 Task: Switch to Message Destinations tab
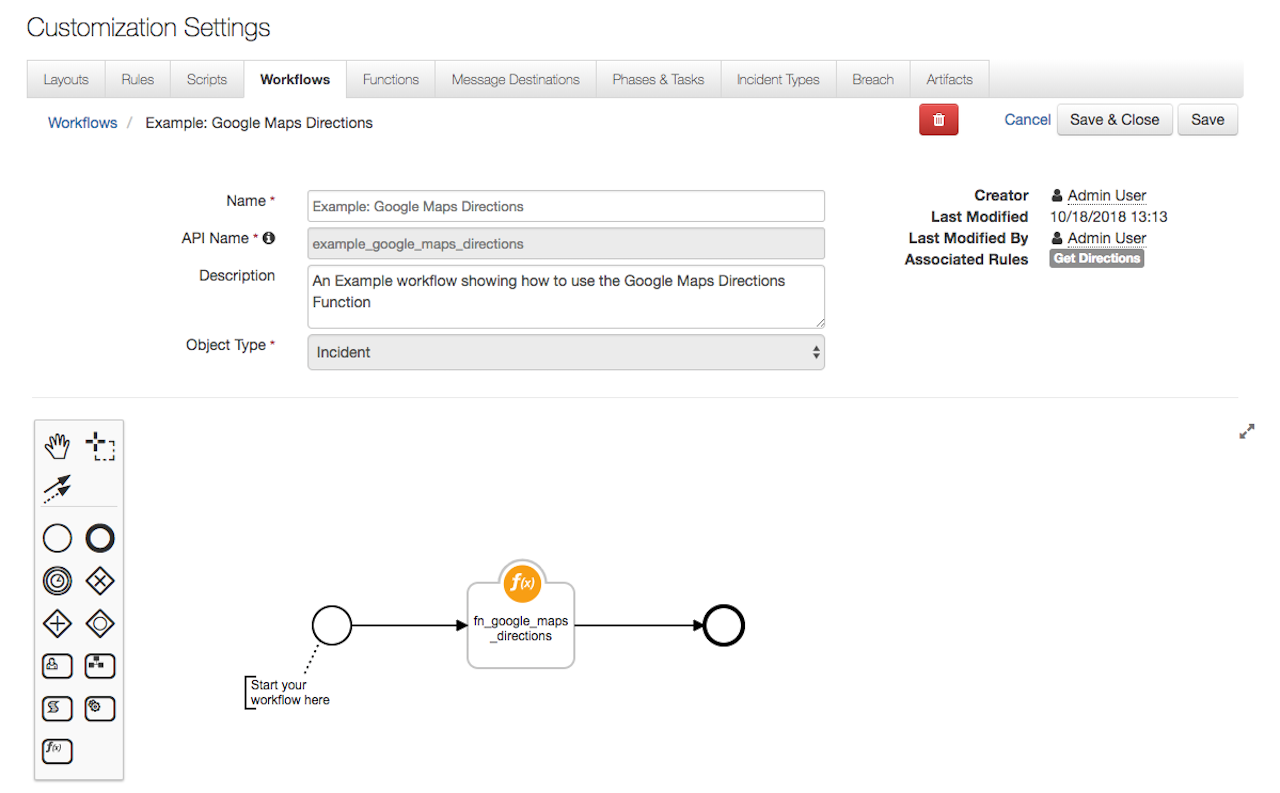point(516,79)
